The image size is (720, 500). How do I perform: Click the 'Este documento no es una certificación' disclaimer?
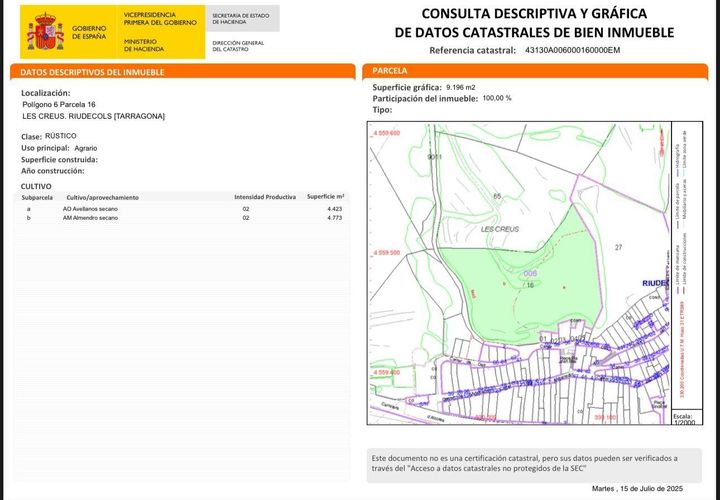point(534,465)
